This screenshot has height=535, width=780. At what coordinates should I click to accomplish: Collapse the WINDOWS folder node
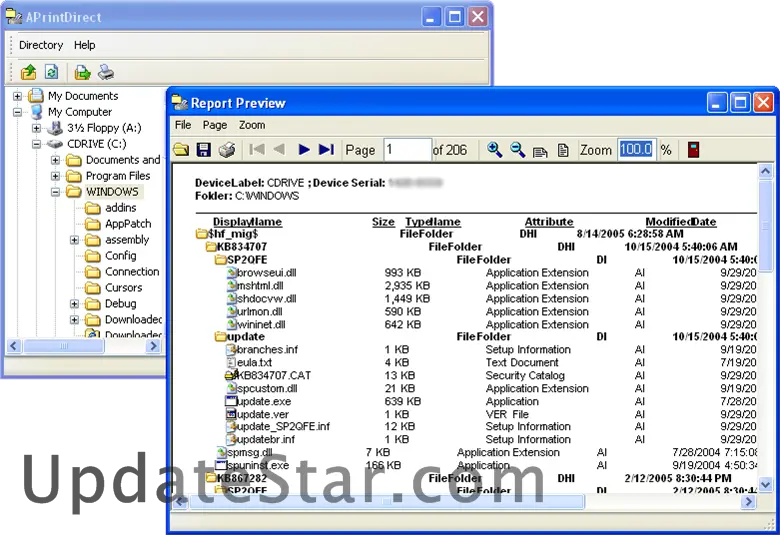55,192
